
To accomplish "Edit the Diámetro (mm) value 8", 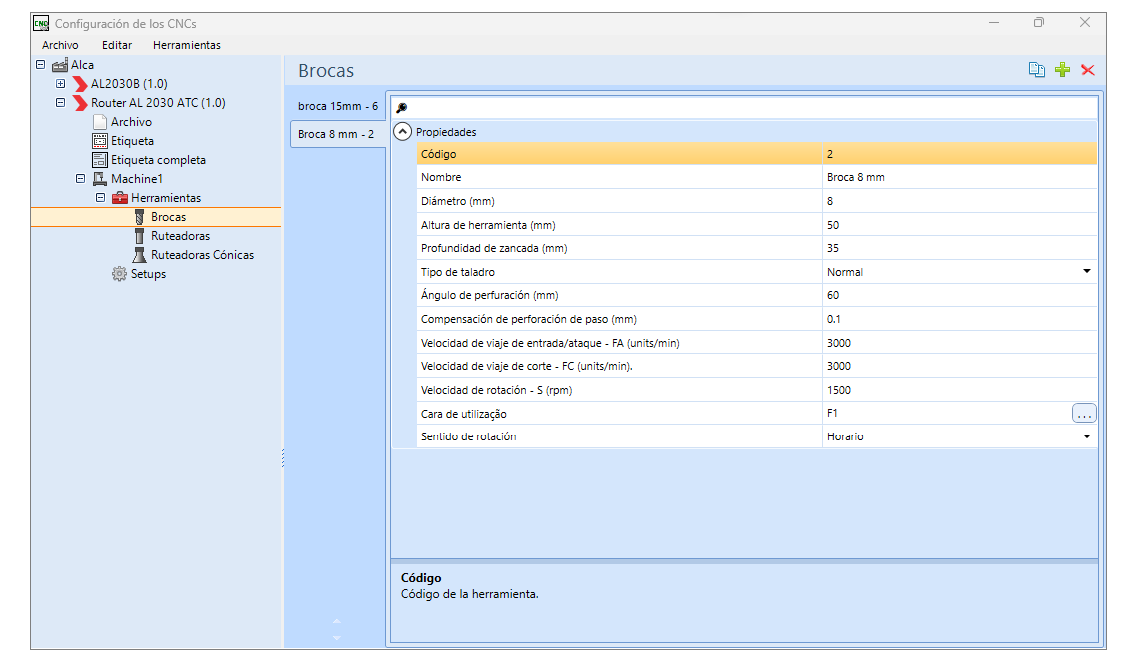I will [959, 201].
